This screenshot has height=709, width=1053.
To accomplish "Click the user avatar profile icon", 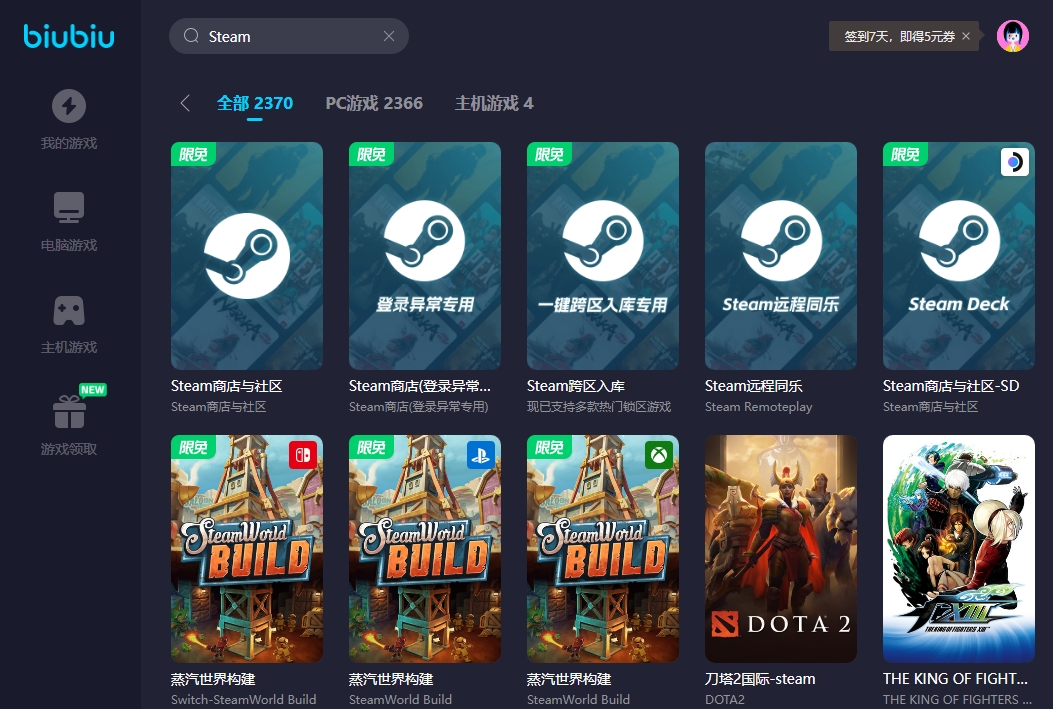I will [x=1012, y=36].
